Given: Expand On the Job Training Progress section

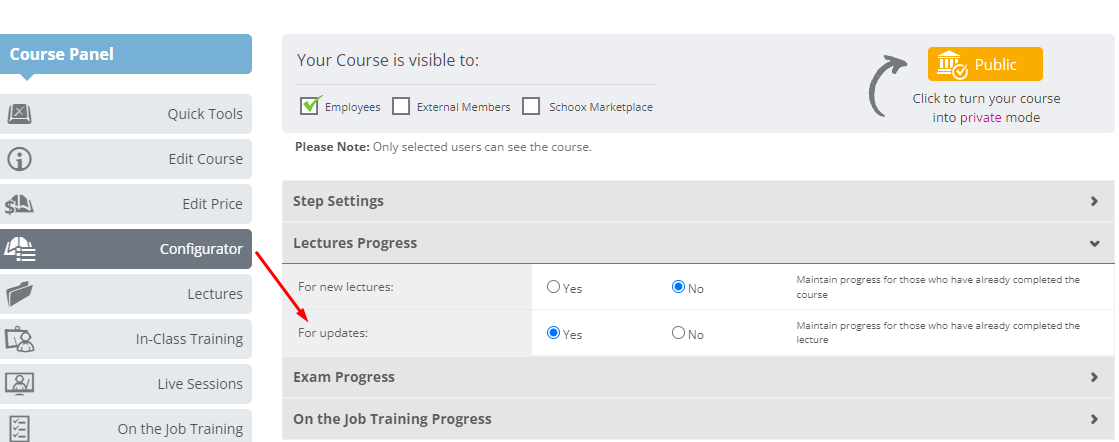Looking at the screenshot, I should click(698, 419).
